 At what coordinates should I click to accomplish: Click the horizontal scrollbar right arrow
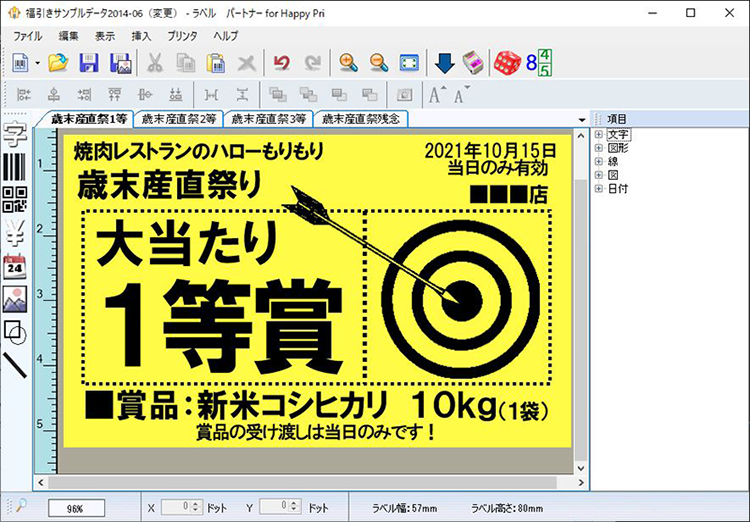(581, 483)
